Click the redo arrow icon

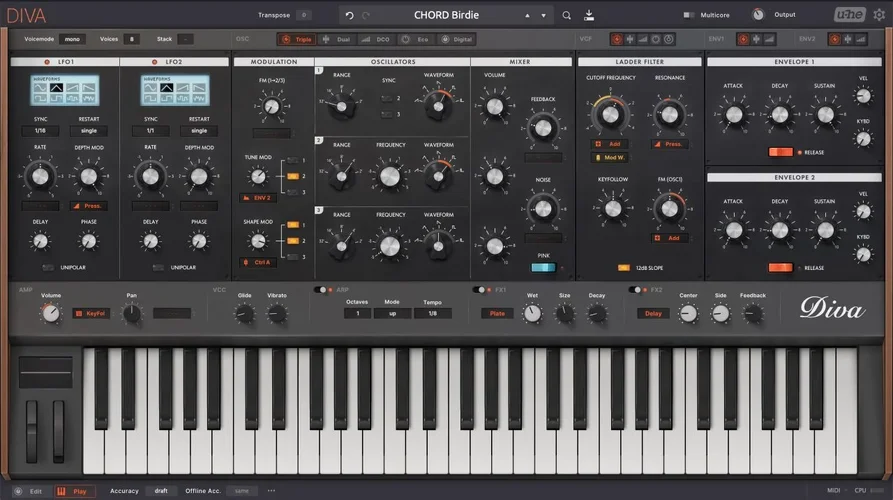[x=365, y=15]
